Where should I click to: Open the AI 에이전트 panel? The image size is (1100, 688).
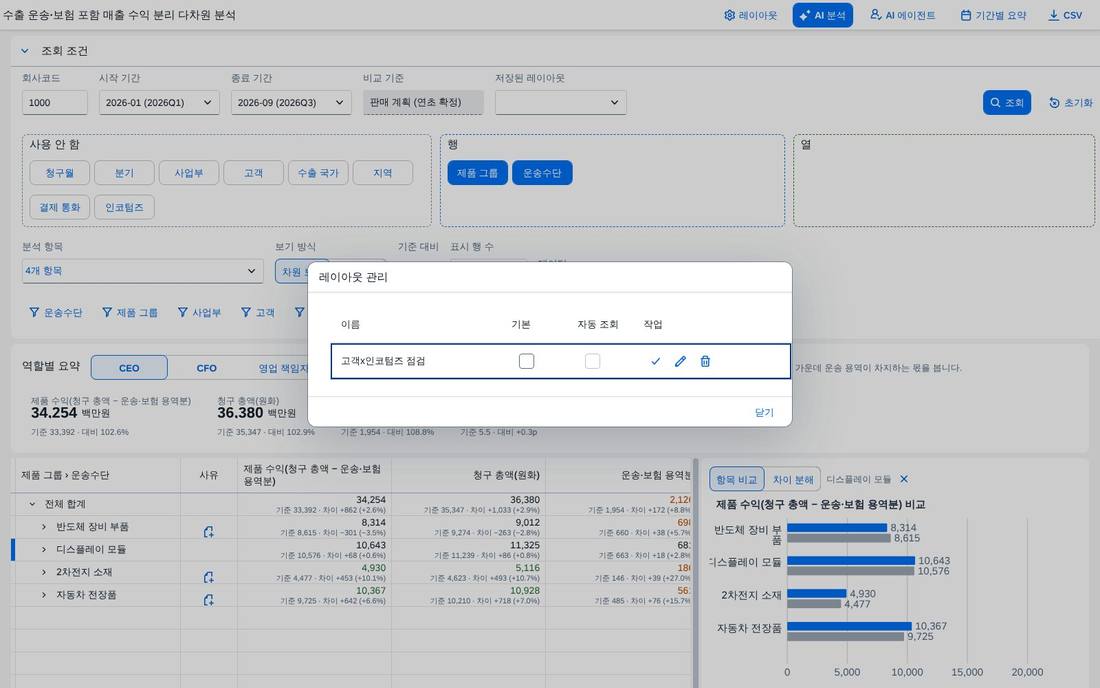pos(903,15)
